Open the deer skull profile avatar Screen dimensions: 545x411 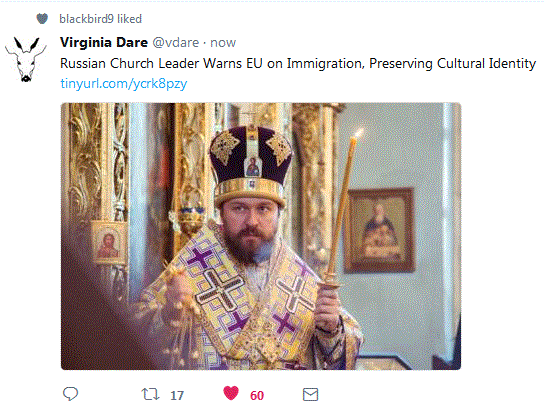[25, 59]
